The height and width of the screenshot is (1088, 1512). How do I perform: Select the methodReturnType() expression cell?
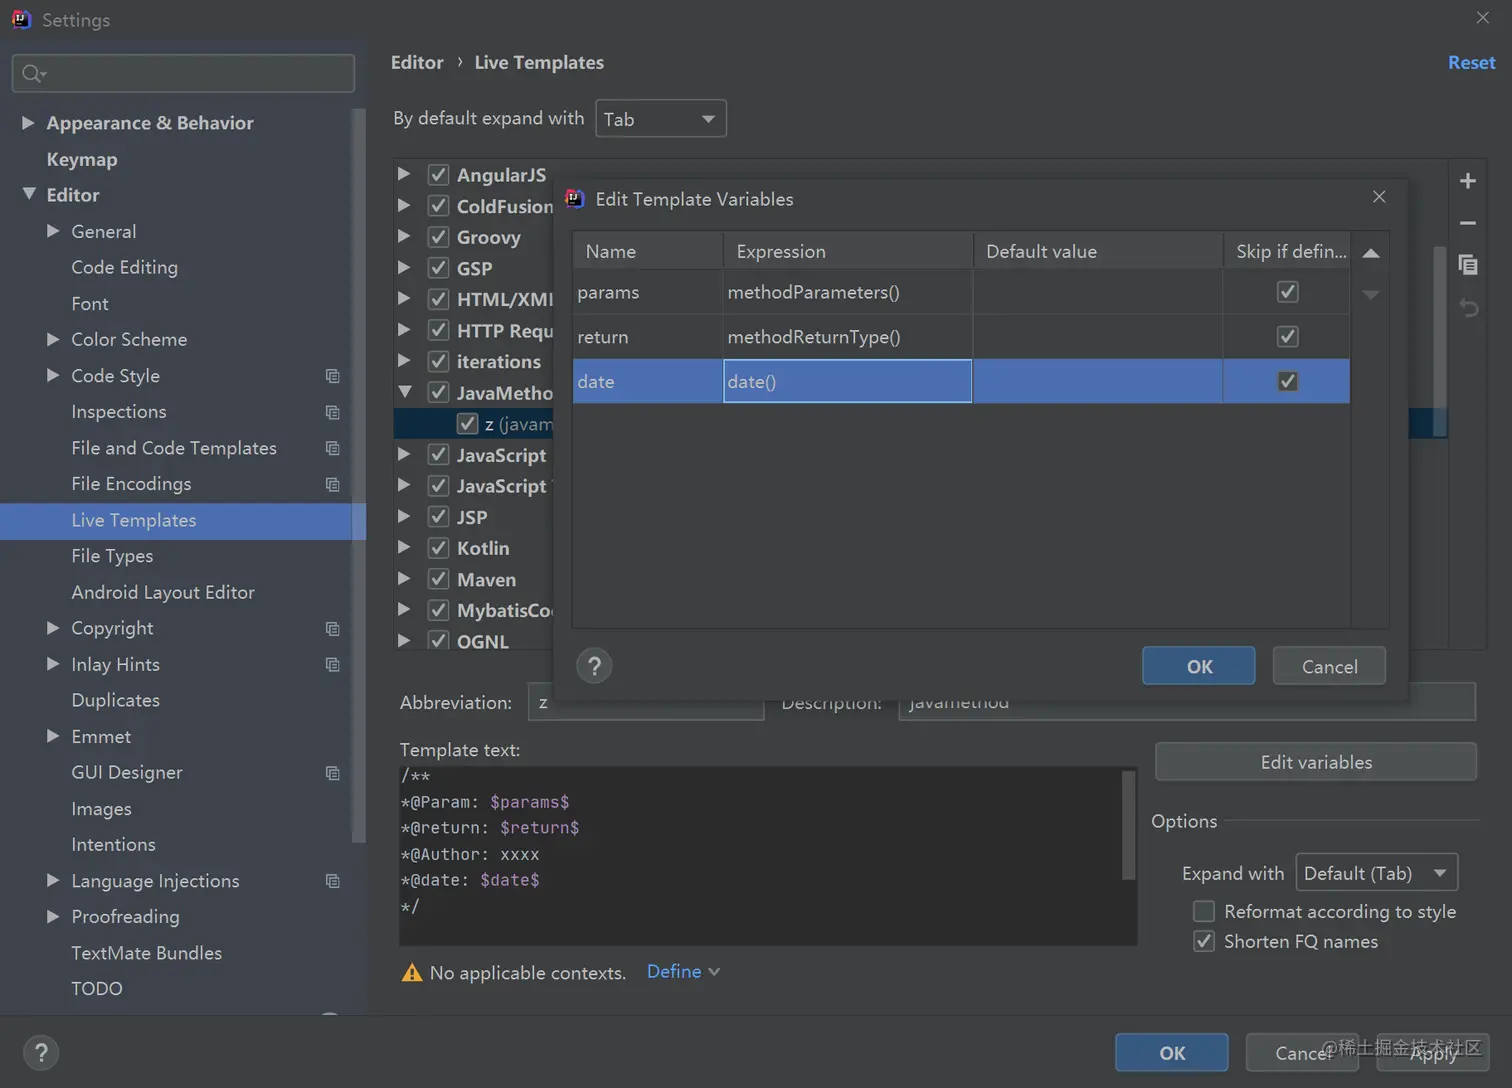[847, 337]
